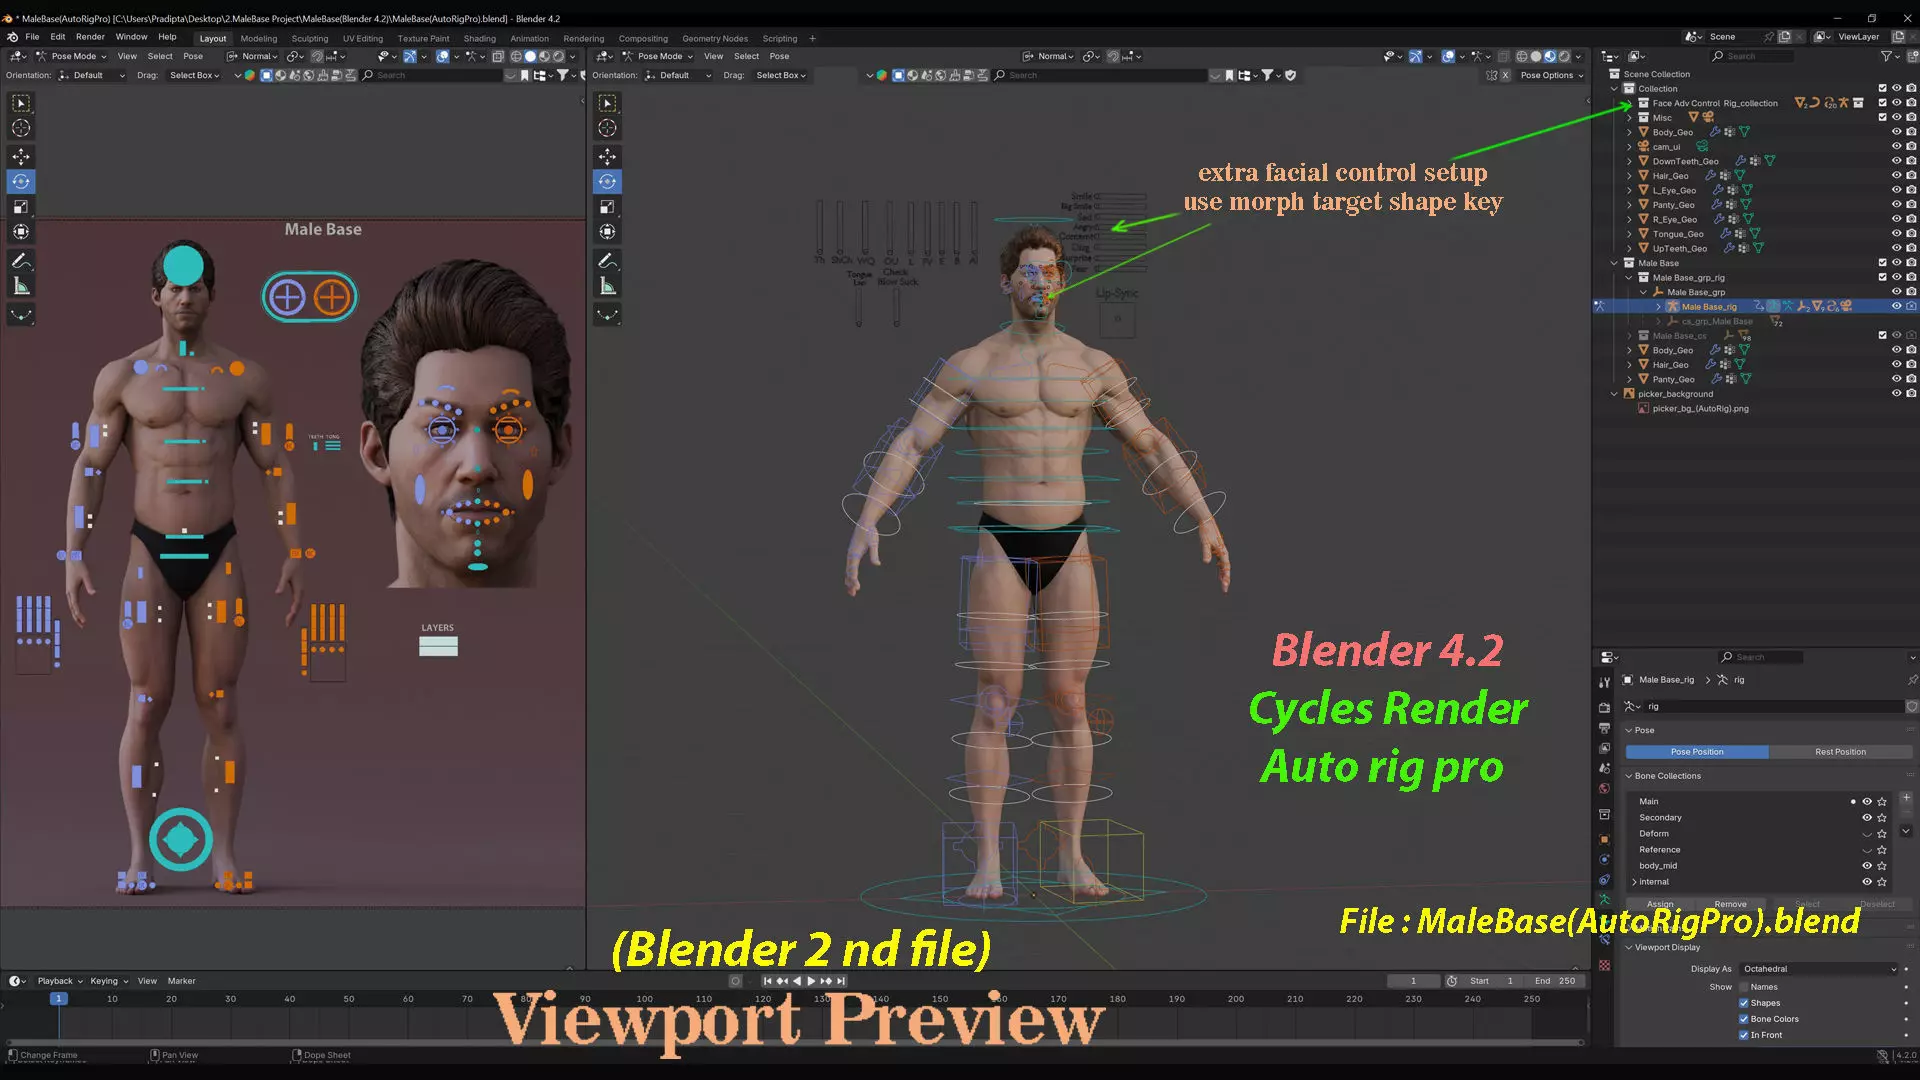The width and height of the screenshot is (1920, 1080).
Task: Hide the Main bone collection
Action: pos(1866,802)
